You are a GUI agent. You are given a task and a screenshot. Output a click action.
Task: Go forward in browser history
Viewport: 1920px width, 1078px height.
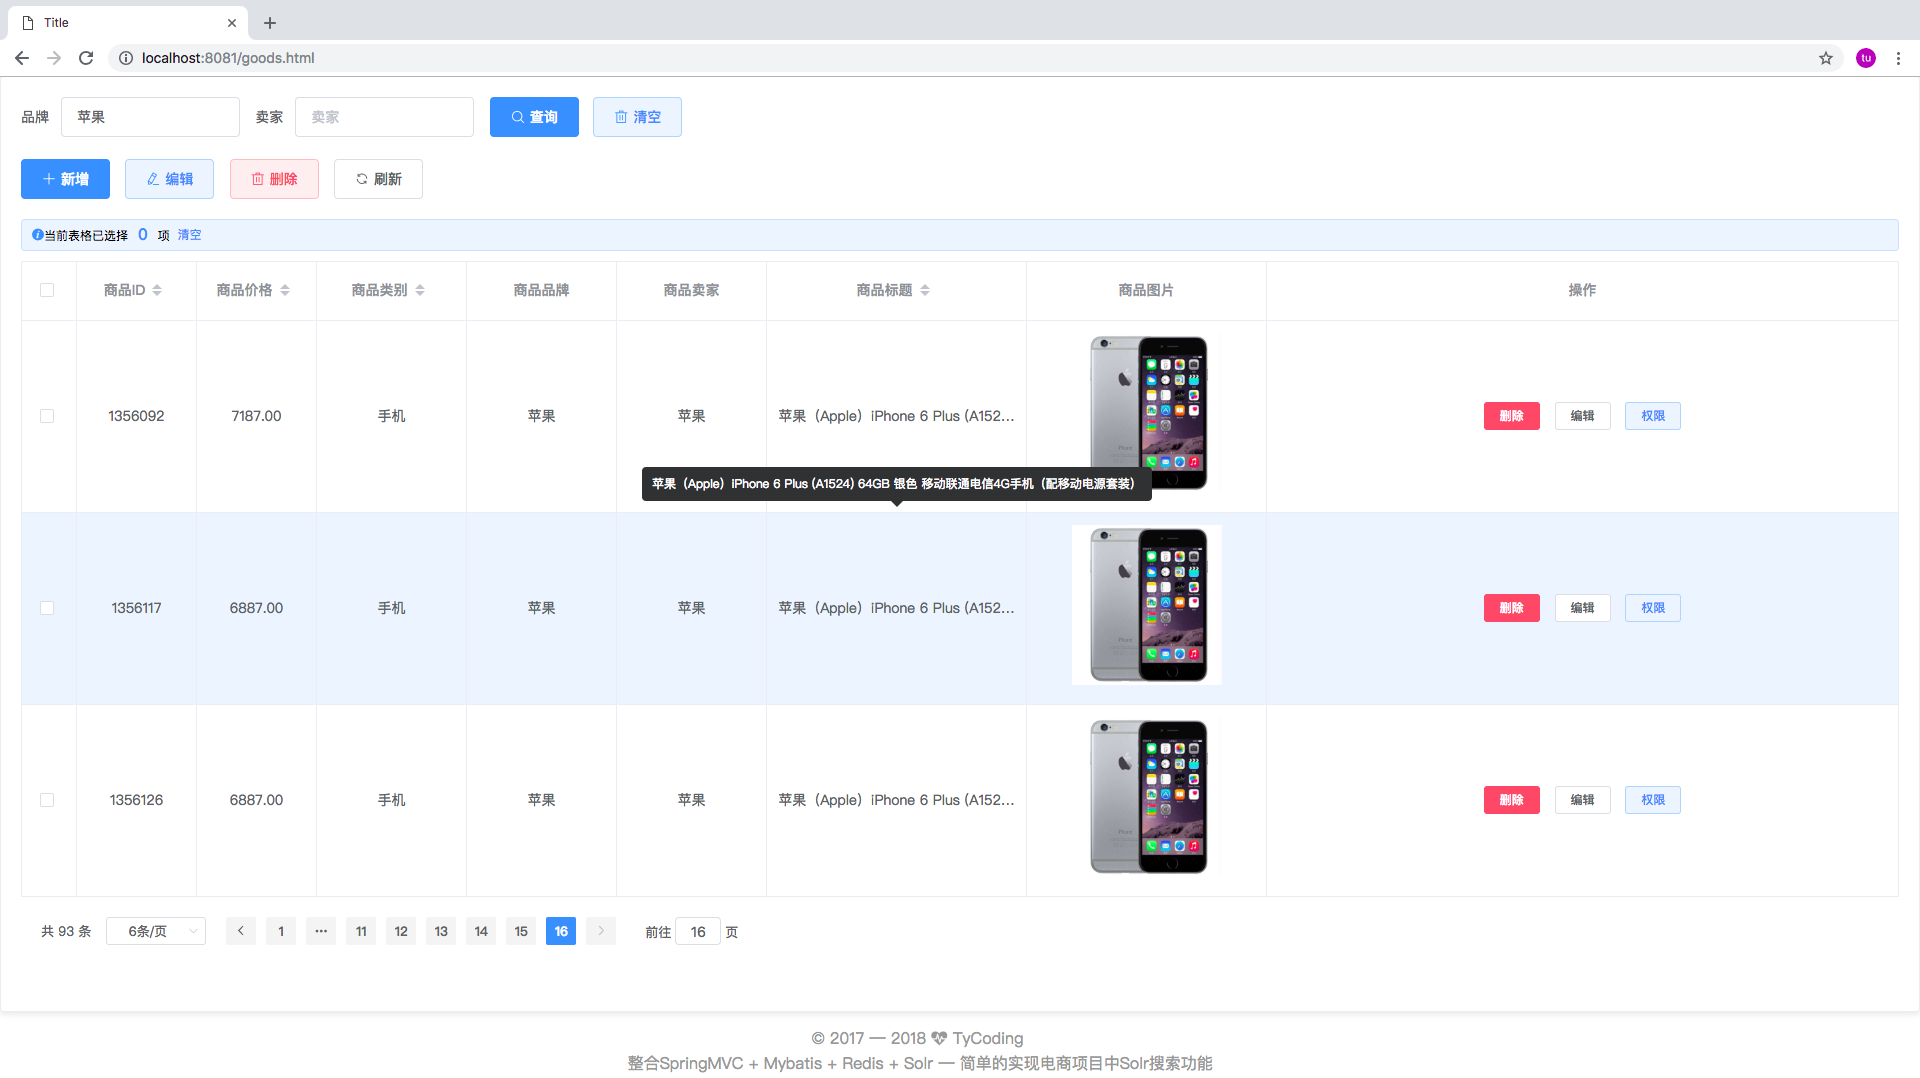pos(54,58)
